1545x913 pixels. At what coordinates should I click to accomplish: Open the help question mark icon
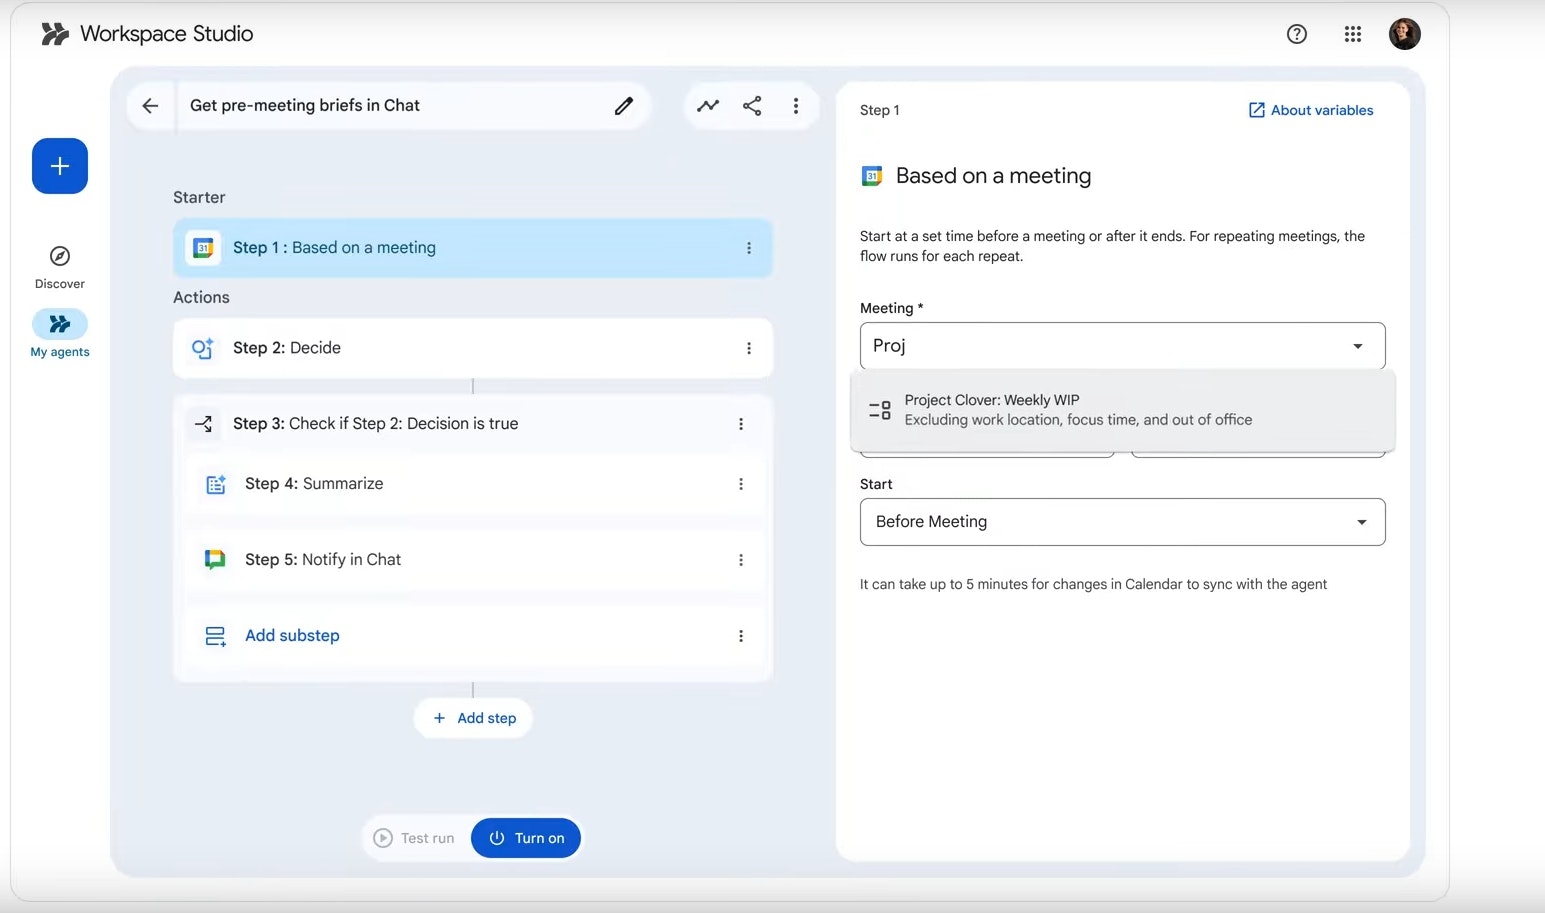[1297, 34]
